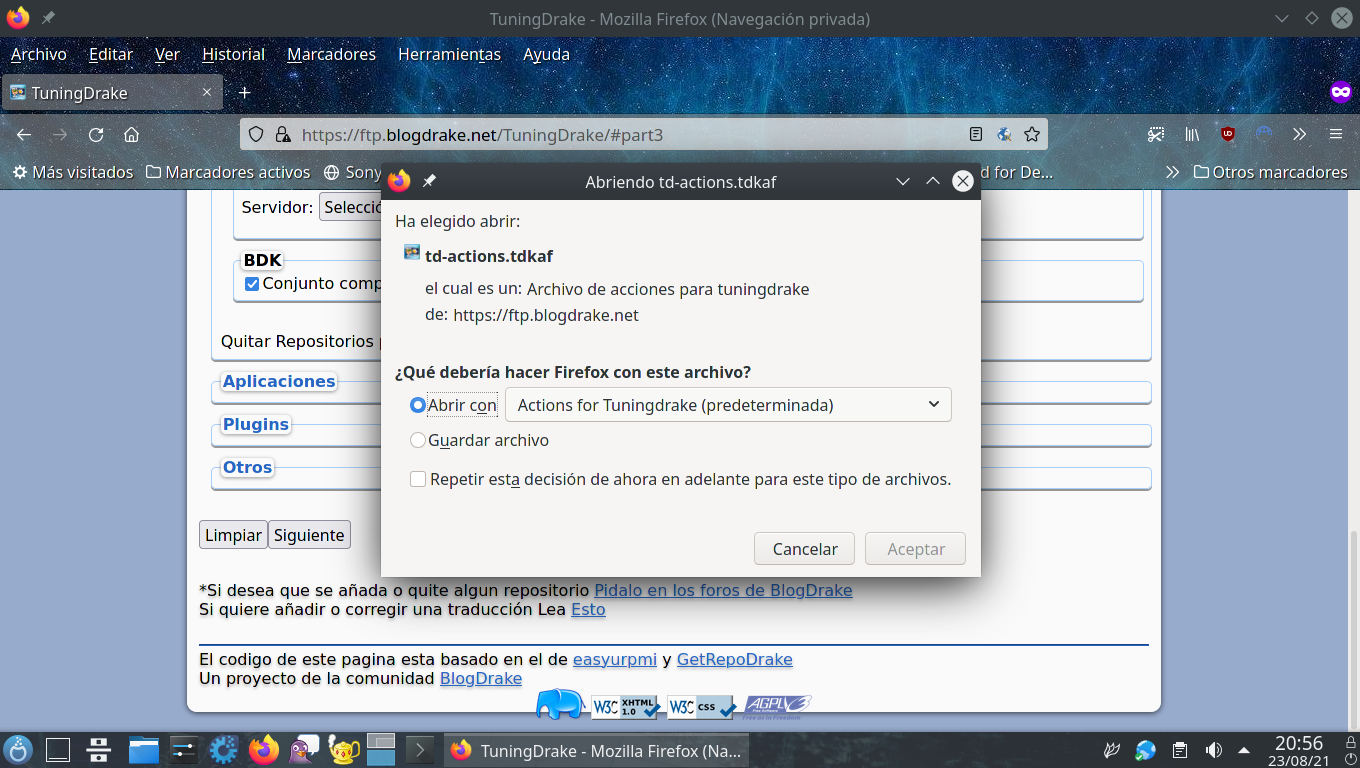This screenshot has width=1360, height=768.
Task: Expand the Otros section
Action: pos(247,467)
